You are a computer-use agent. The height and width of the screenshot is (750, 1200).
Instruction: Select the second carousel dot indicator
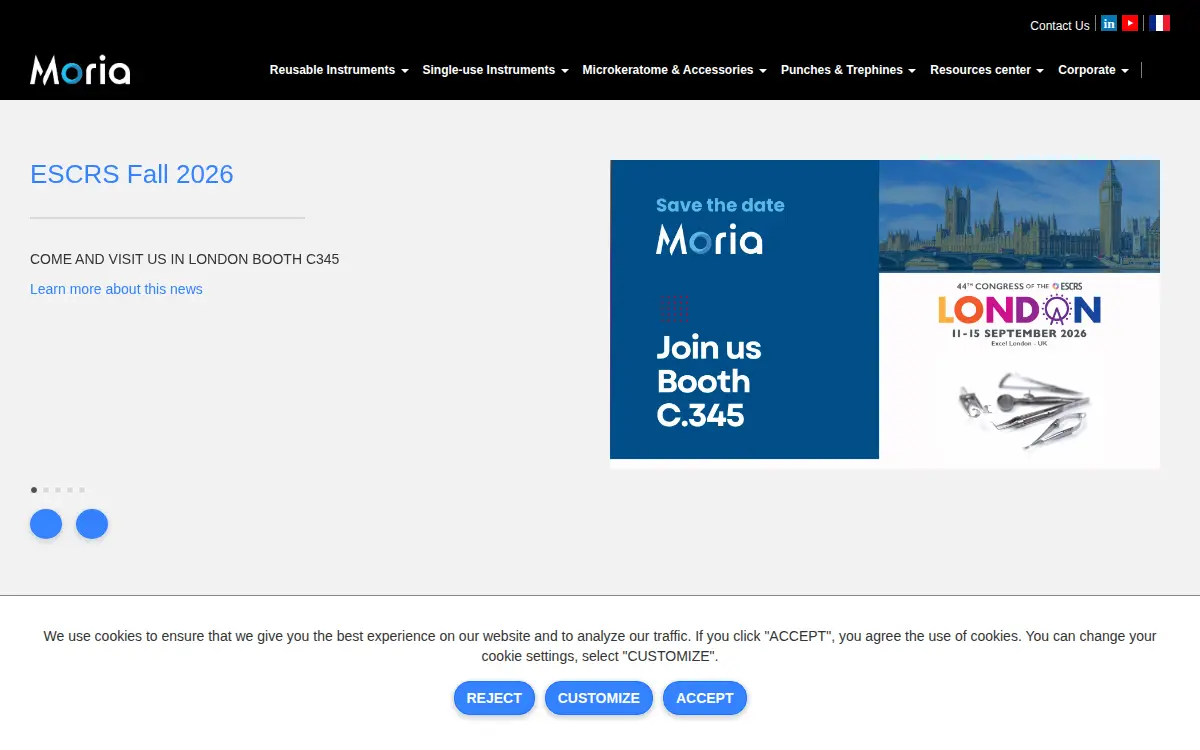[46, 490]
